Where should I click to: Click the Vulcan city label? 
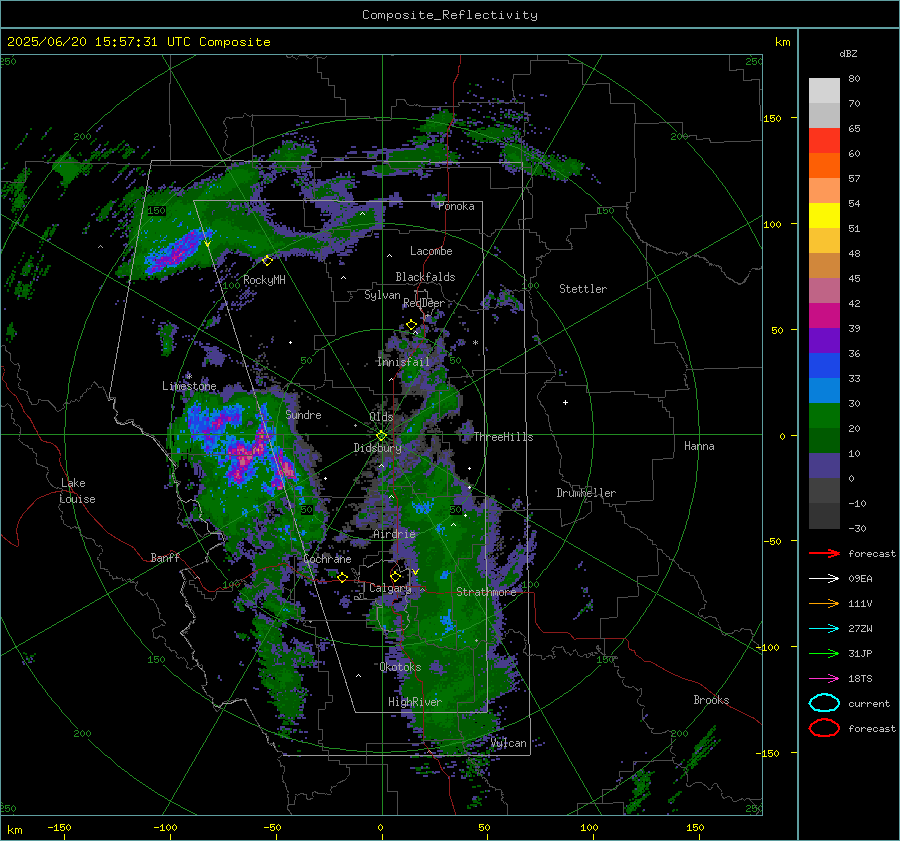(508, 743)
